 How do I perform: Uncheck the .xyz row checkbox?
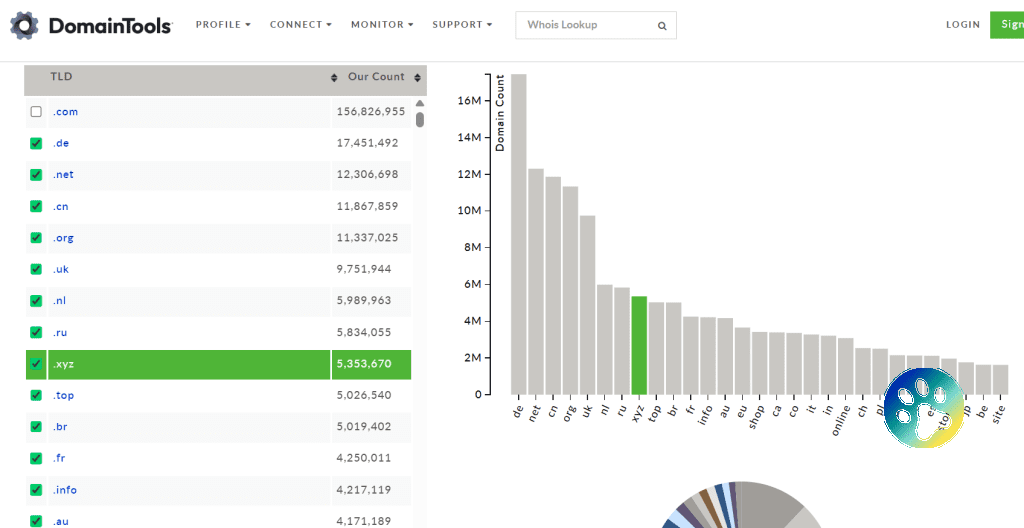pyautogui.click(x=37, y=364)
